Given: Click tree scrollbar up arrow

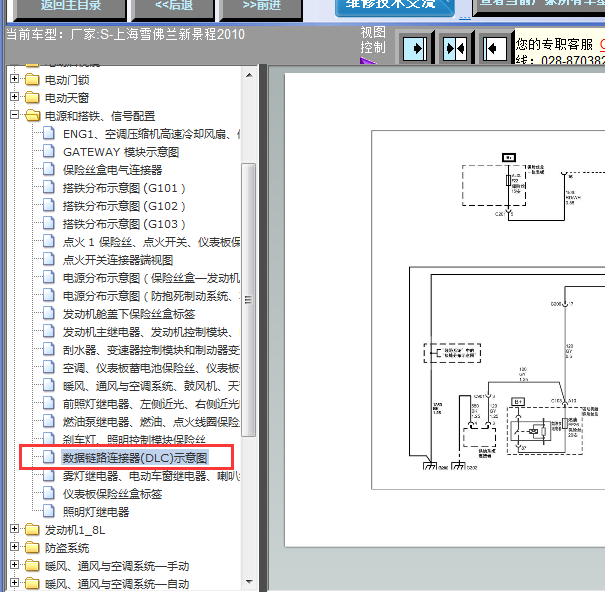Looking at the screenshot, I should 249,75.
